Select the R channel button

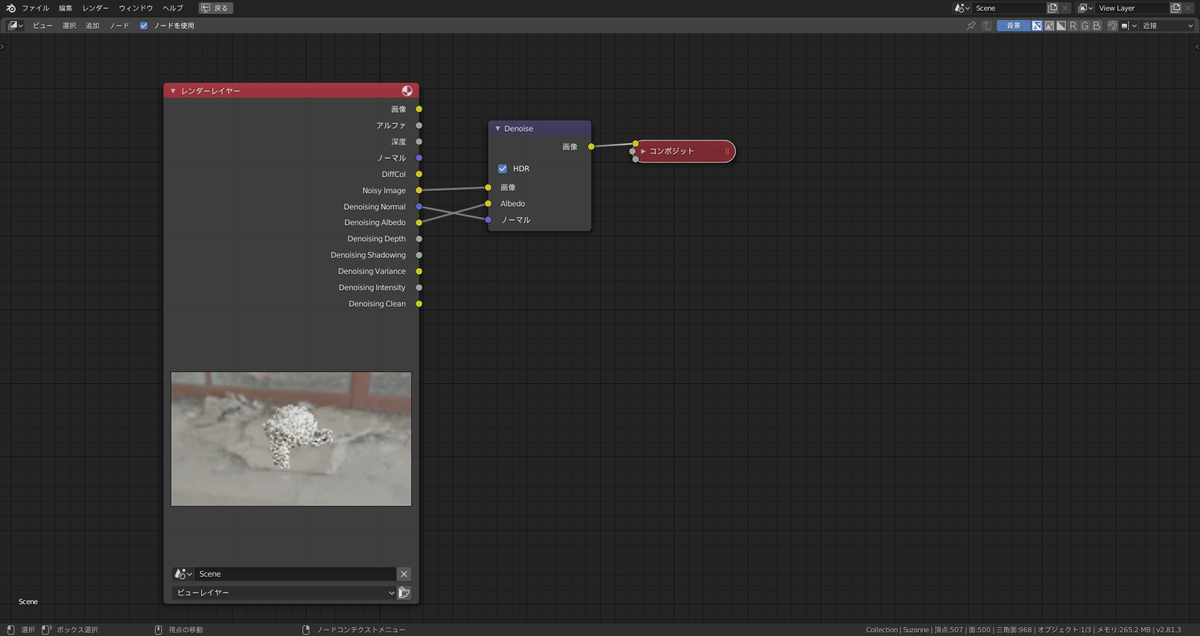coord(1073,25)
